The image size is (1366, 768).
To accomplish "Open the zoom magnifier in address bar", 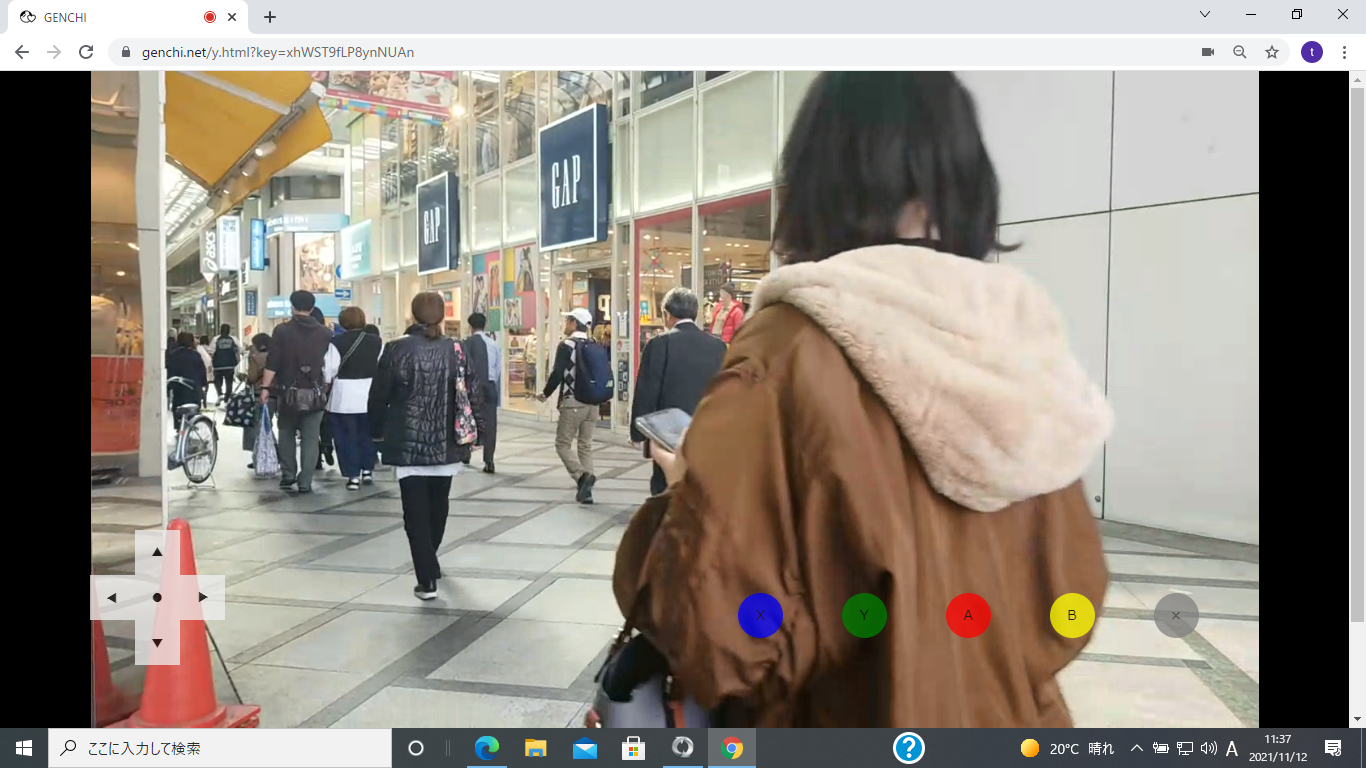I will (x=1240, y=52).
